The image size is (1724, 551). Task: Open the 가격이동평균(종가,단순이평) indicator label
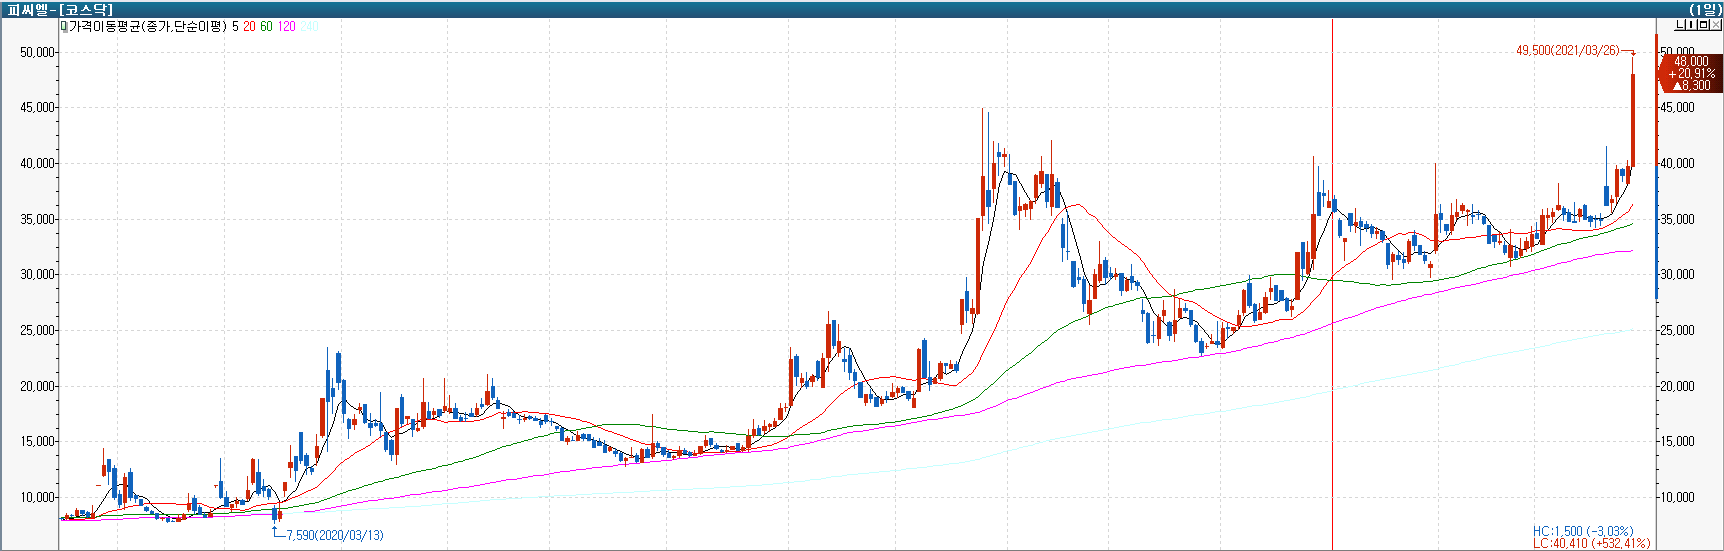(148, 27)
